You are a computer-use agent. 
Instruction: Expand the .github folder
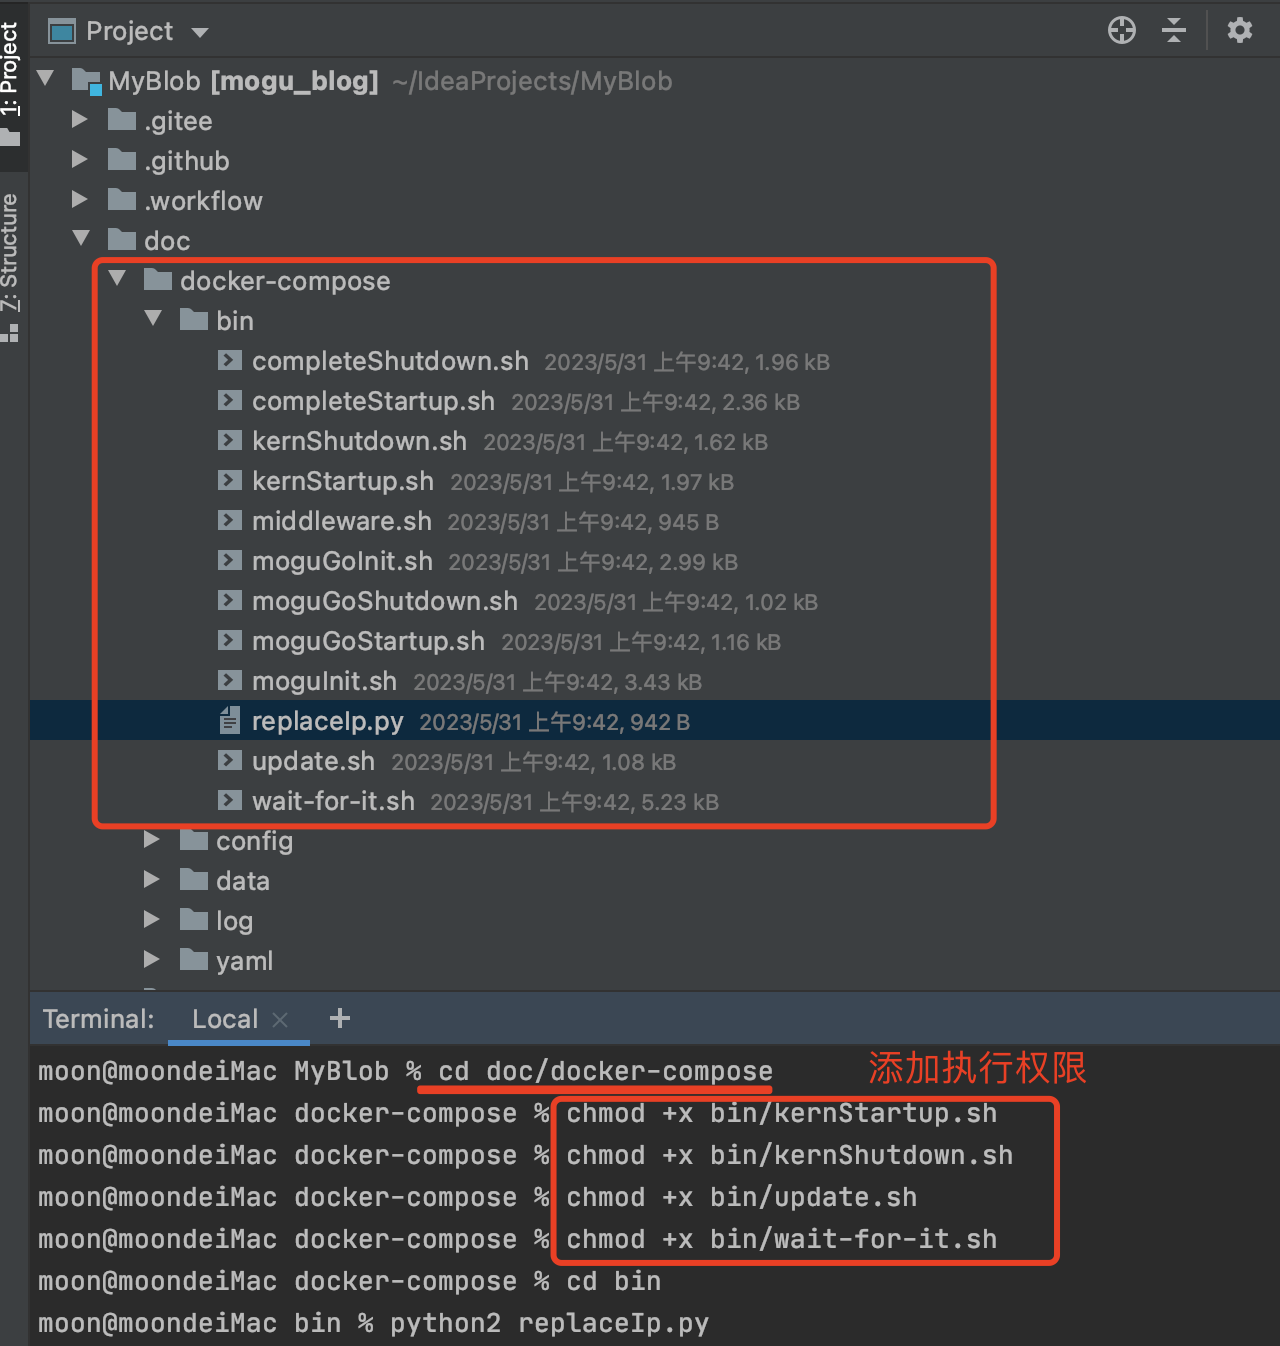point(80,160)
